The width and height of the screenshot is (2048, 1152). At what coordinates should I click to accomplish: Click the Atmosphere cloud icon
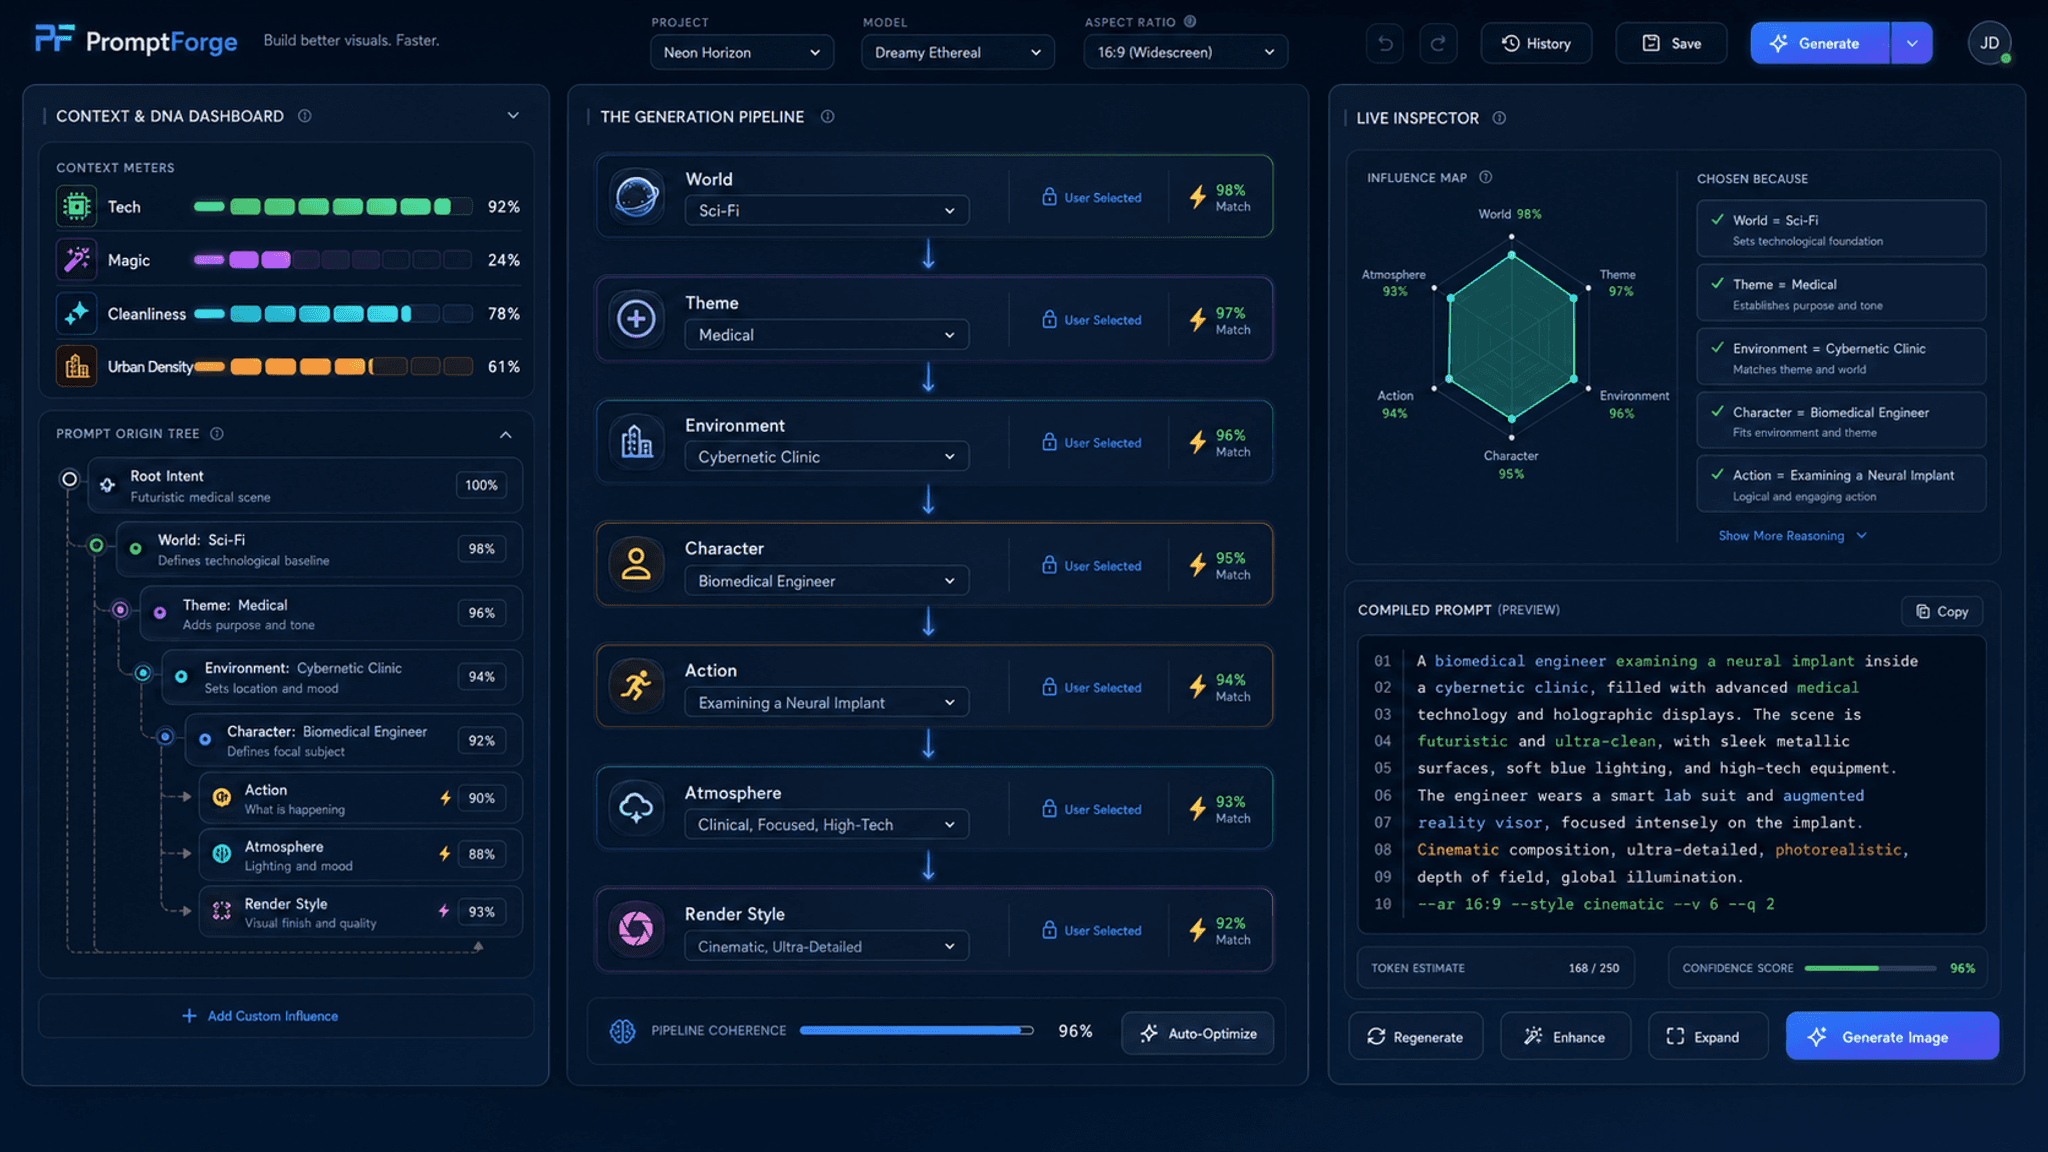(x=636, y=808)
